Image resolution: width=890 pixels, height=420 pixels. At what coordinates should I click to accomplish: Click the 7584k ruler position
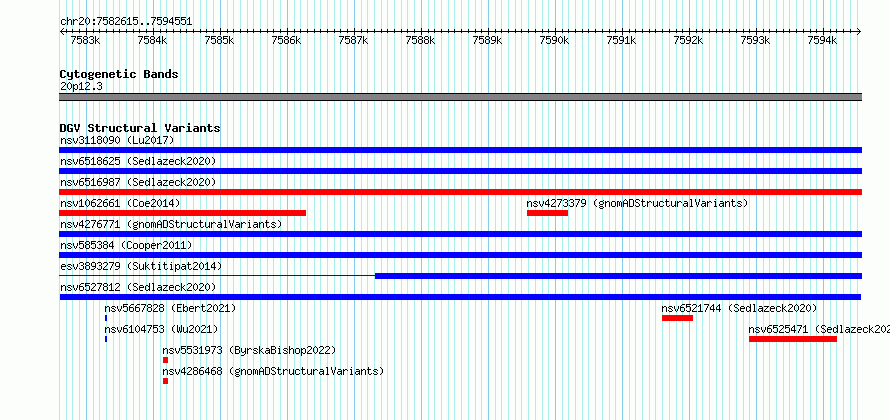coord(152,40)
